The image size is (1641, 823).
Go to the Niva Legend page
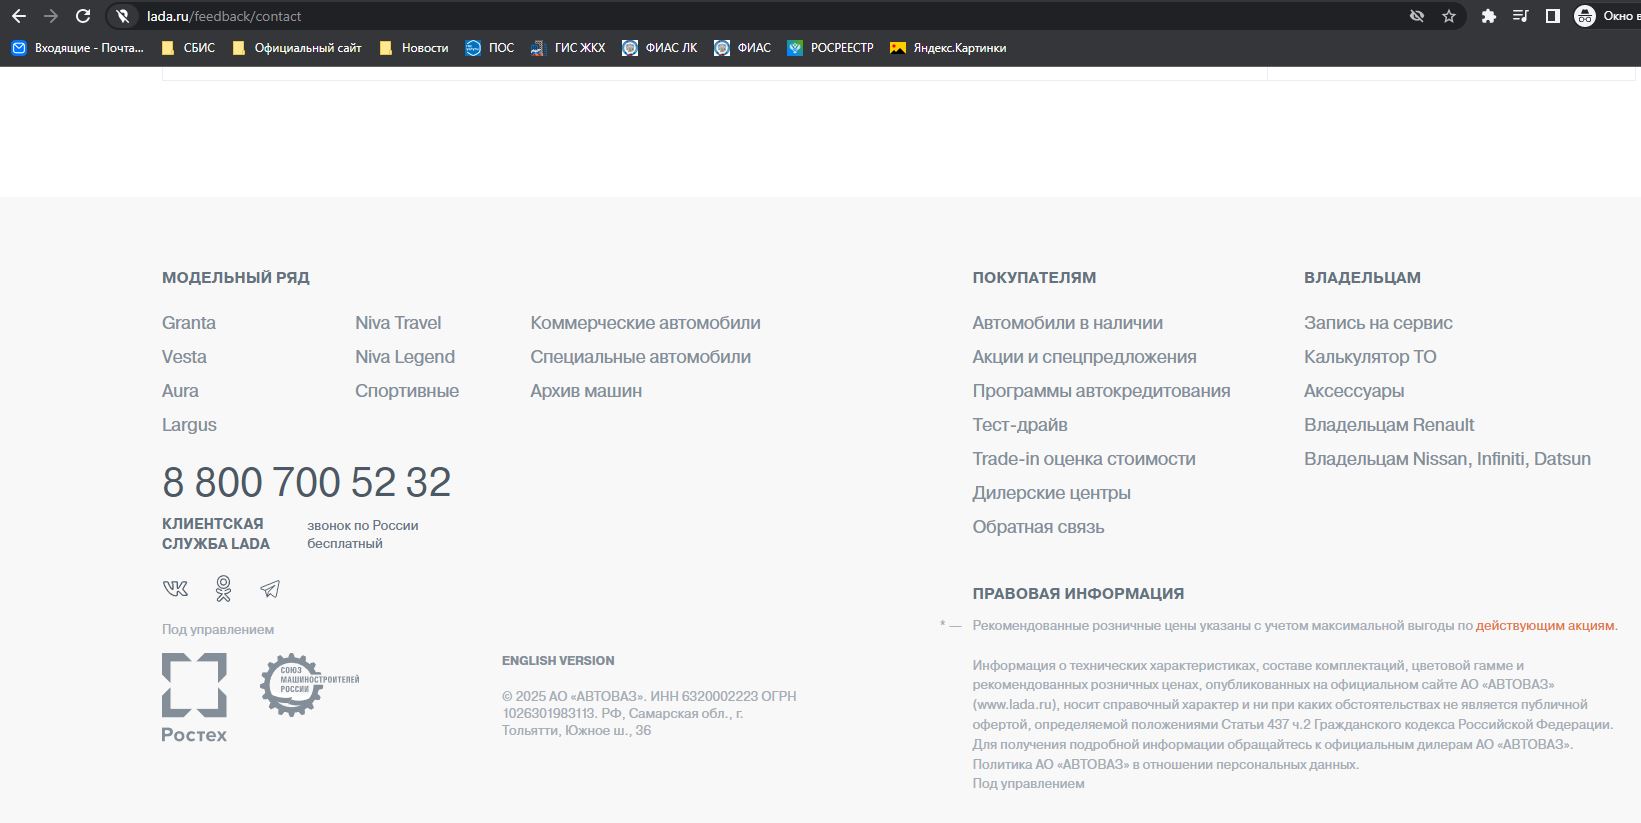405,357
